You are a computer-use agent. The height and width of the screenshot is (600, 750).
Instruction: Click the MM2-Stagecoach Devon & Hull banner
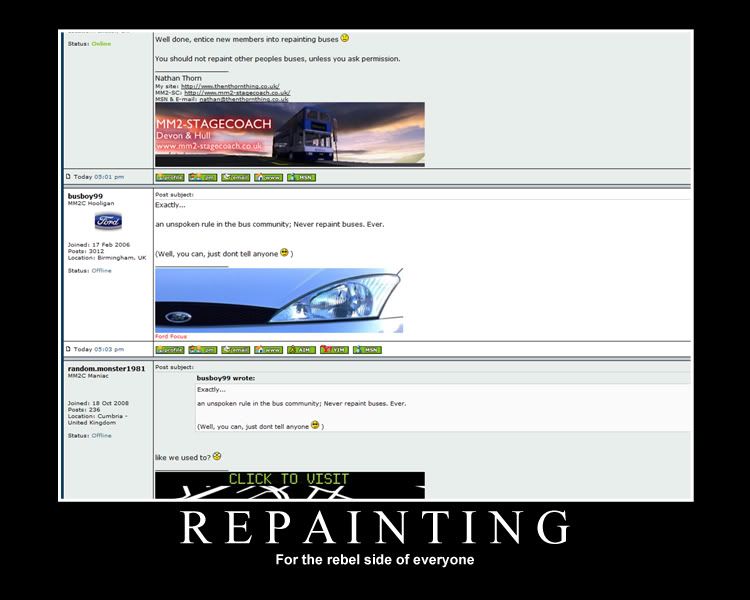click(289, 134)
